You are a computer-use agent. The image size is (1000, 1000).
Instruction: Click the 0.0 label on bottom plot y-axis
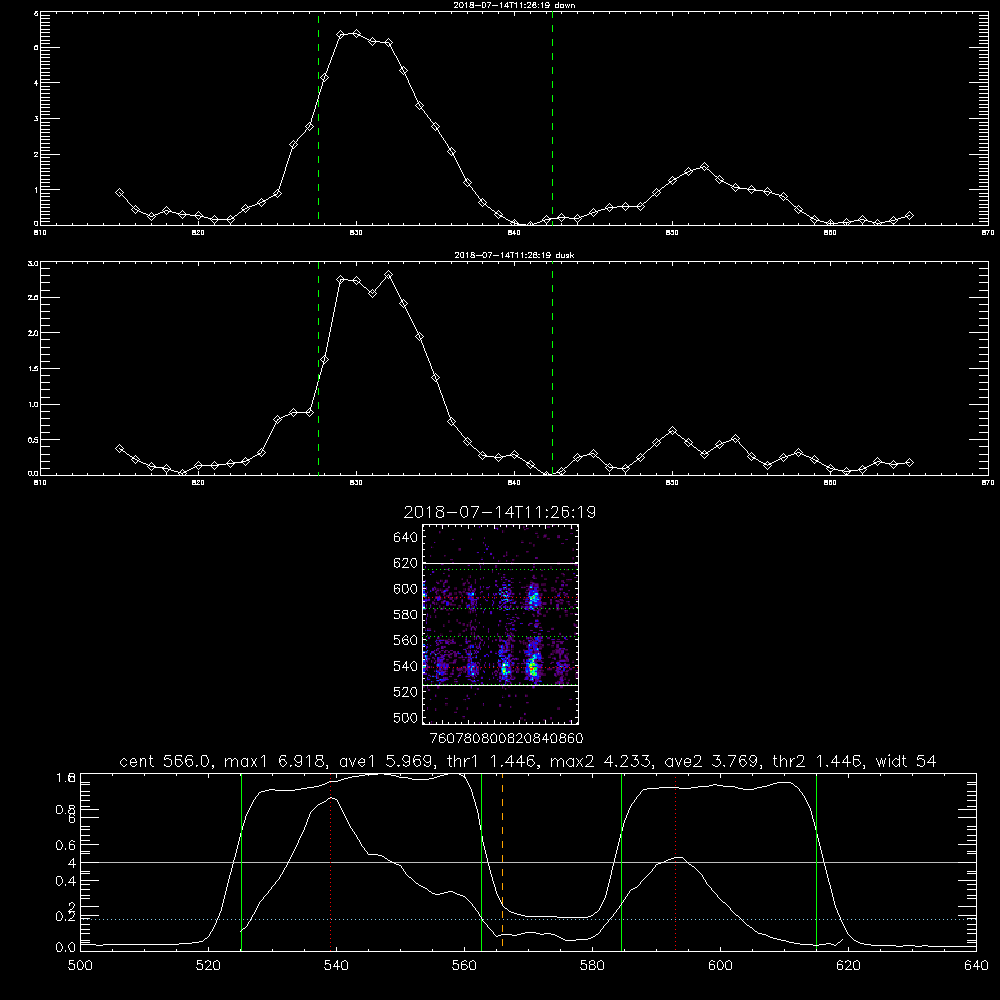point(66,947)
